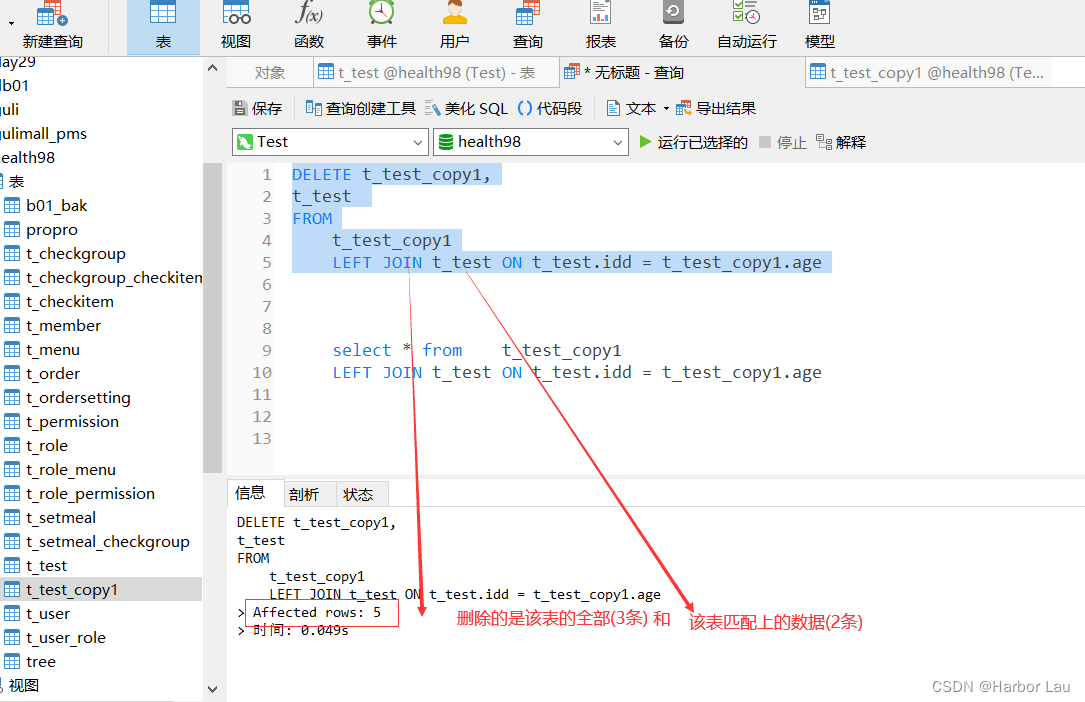Click the sidebar scrollbar up arrow
The height and width of the screenshot is (702, 1085).
[212, 68]
